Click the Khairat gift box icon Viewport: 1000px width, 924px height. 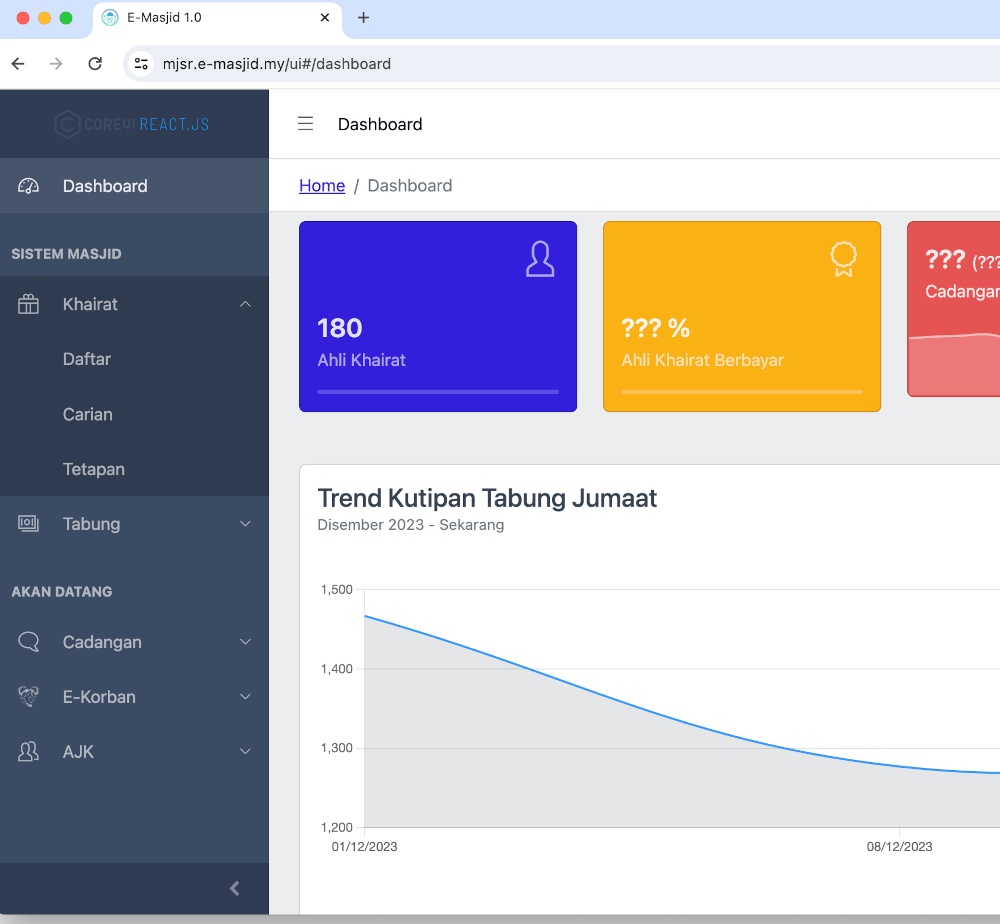pos(28,304)
